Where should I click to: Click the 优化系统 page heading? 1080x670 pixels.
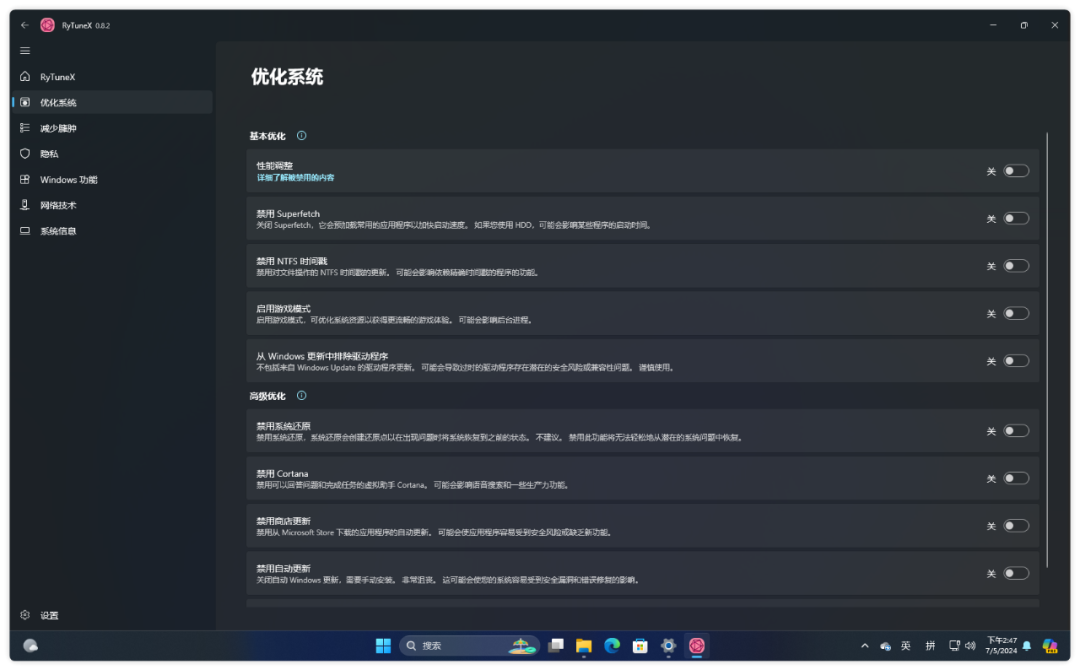287,76
